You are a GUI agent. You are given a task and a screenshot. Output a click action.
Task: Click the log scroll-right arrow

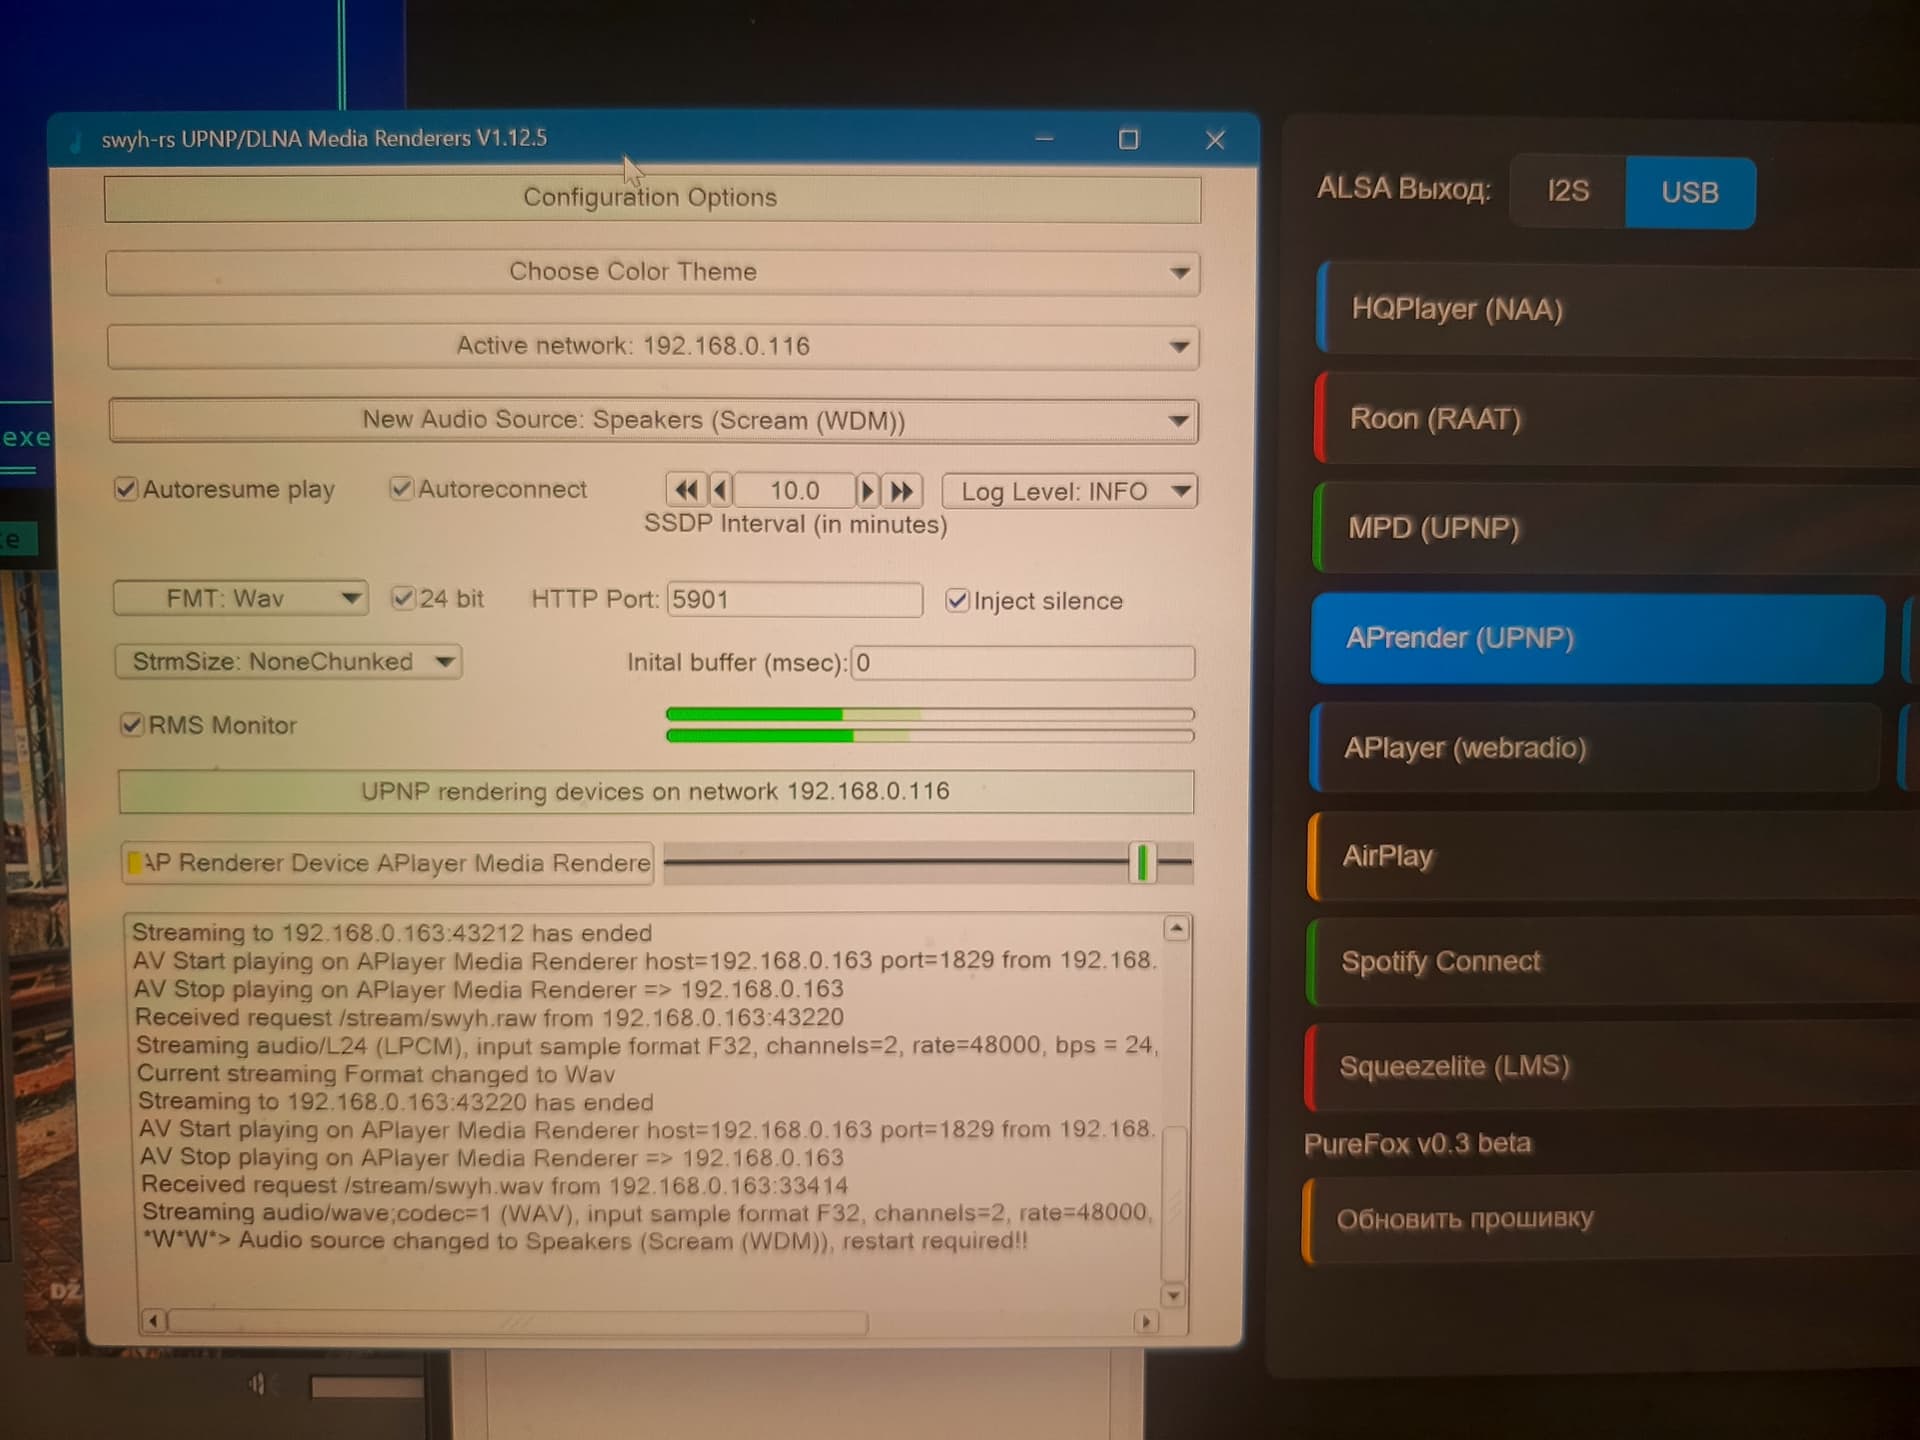[x=1146, y=1322]
